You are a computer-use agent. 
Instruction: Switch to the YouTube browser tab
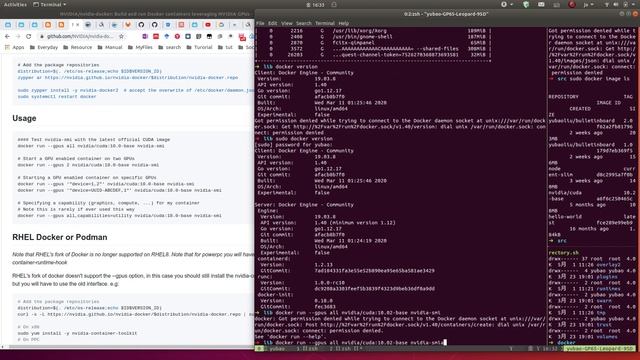(x=208, y=25)
